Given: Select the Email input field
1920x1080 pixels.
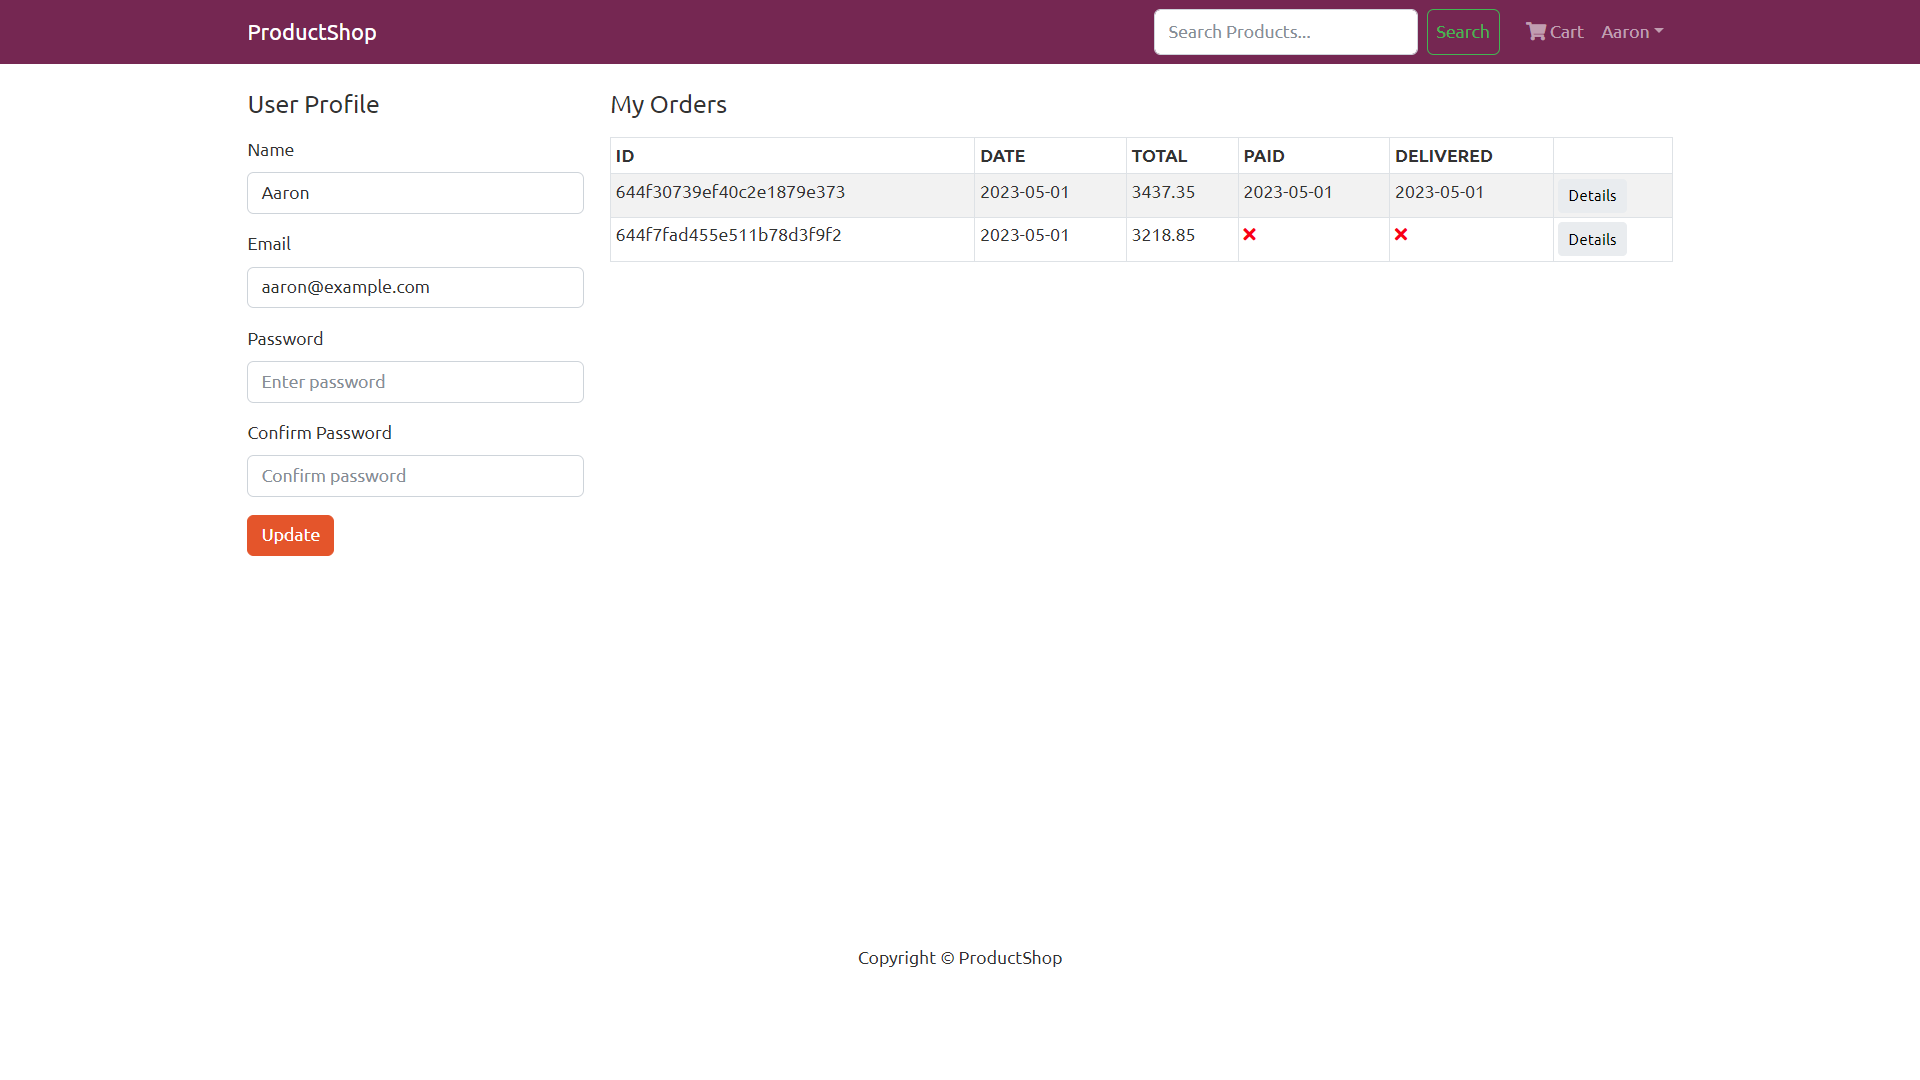Looking at the screenshot, I should tap(415, 287).
